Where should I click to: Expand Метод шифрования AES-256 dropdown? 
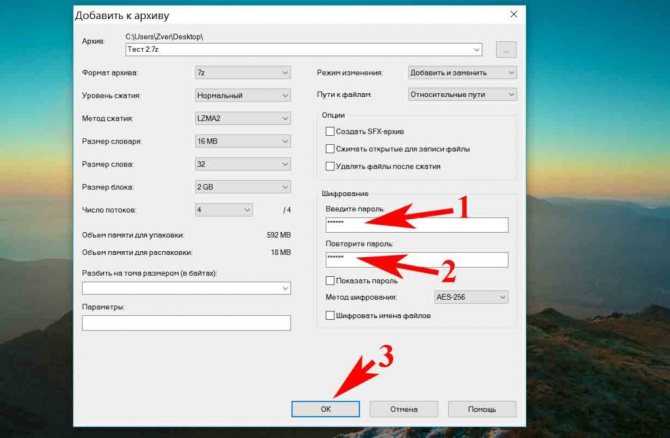[471, 297]
